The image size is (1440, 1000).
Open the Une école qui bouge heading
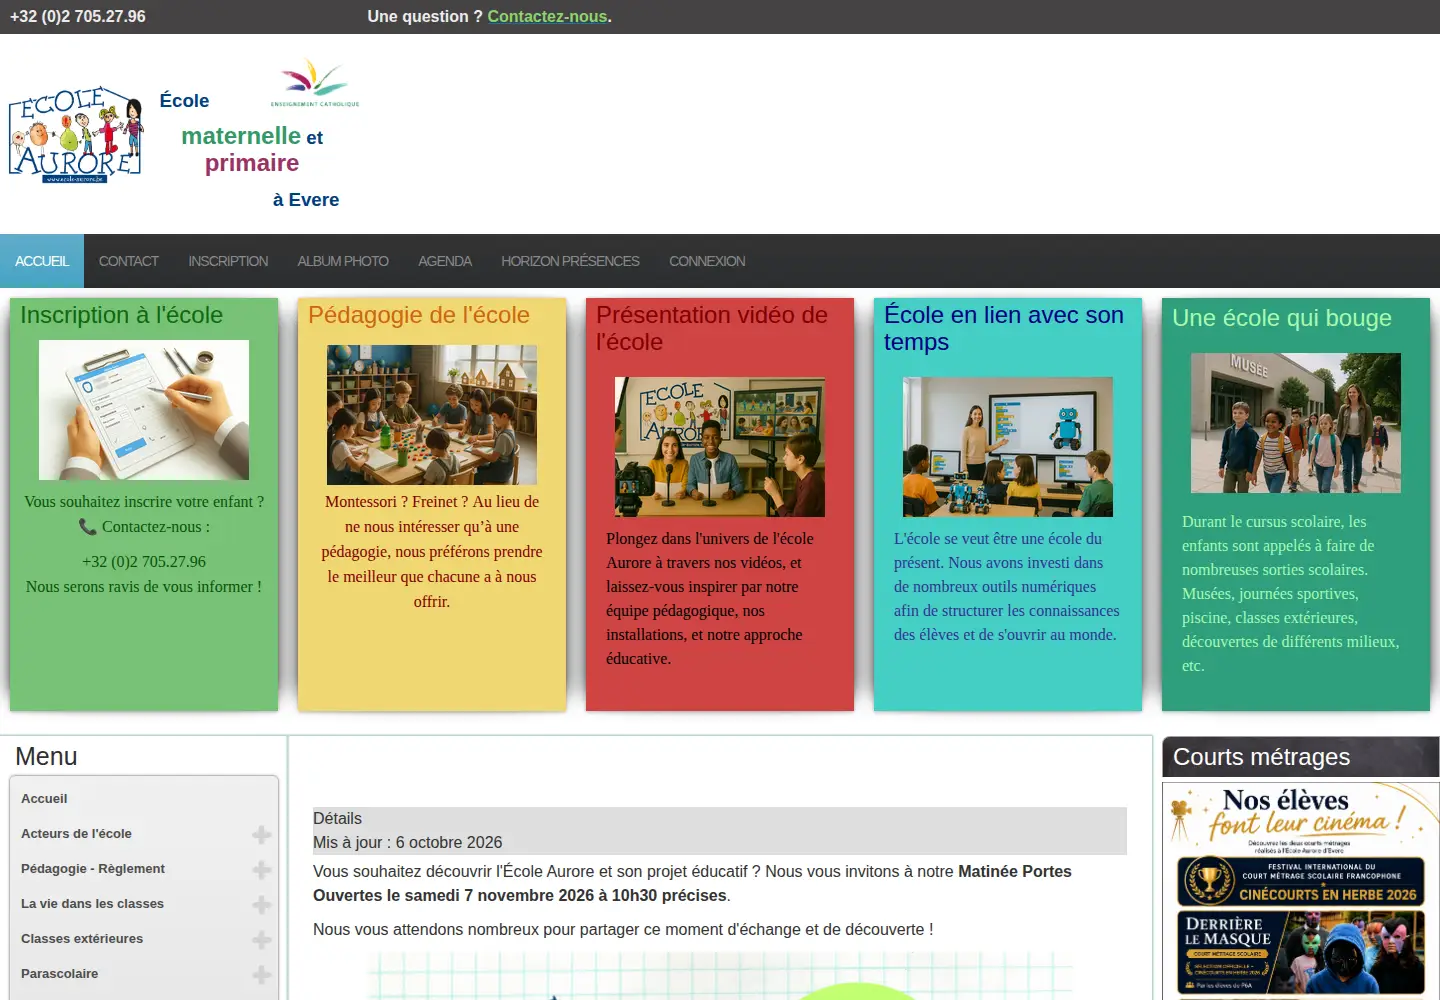[1282, 318]
